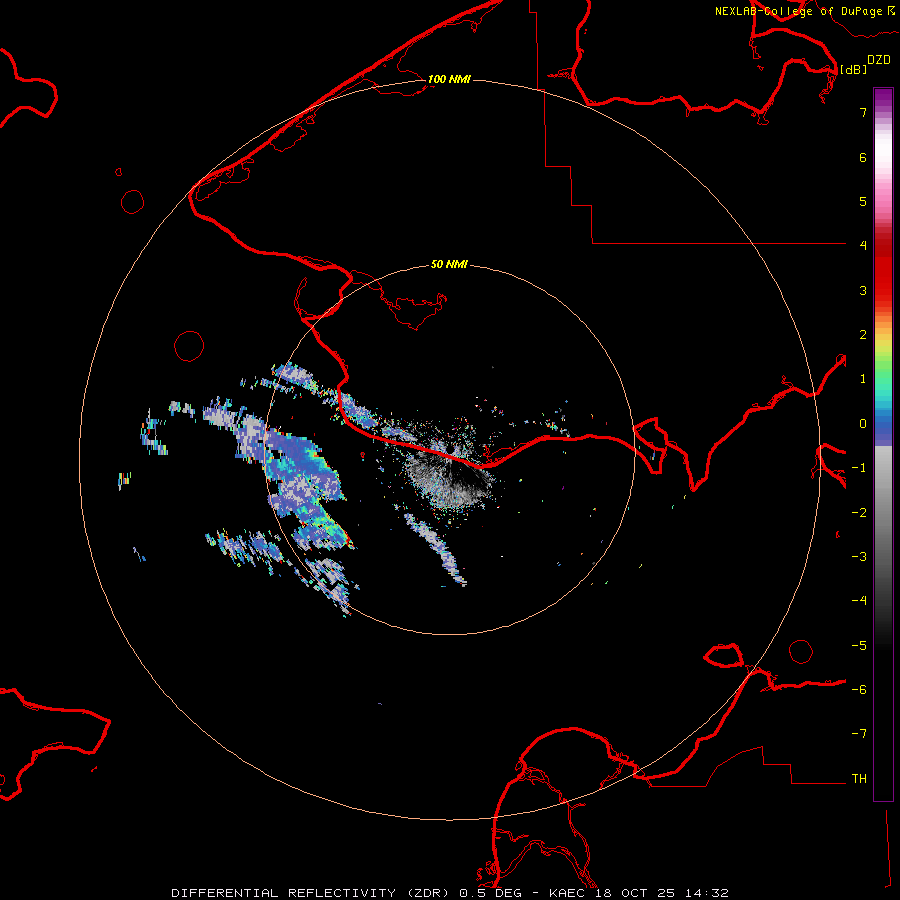
Task: Click the blue band near 0 dB
Action: tap(883, 425)
